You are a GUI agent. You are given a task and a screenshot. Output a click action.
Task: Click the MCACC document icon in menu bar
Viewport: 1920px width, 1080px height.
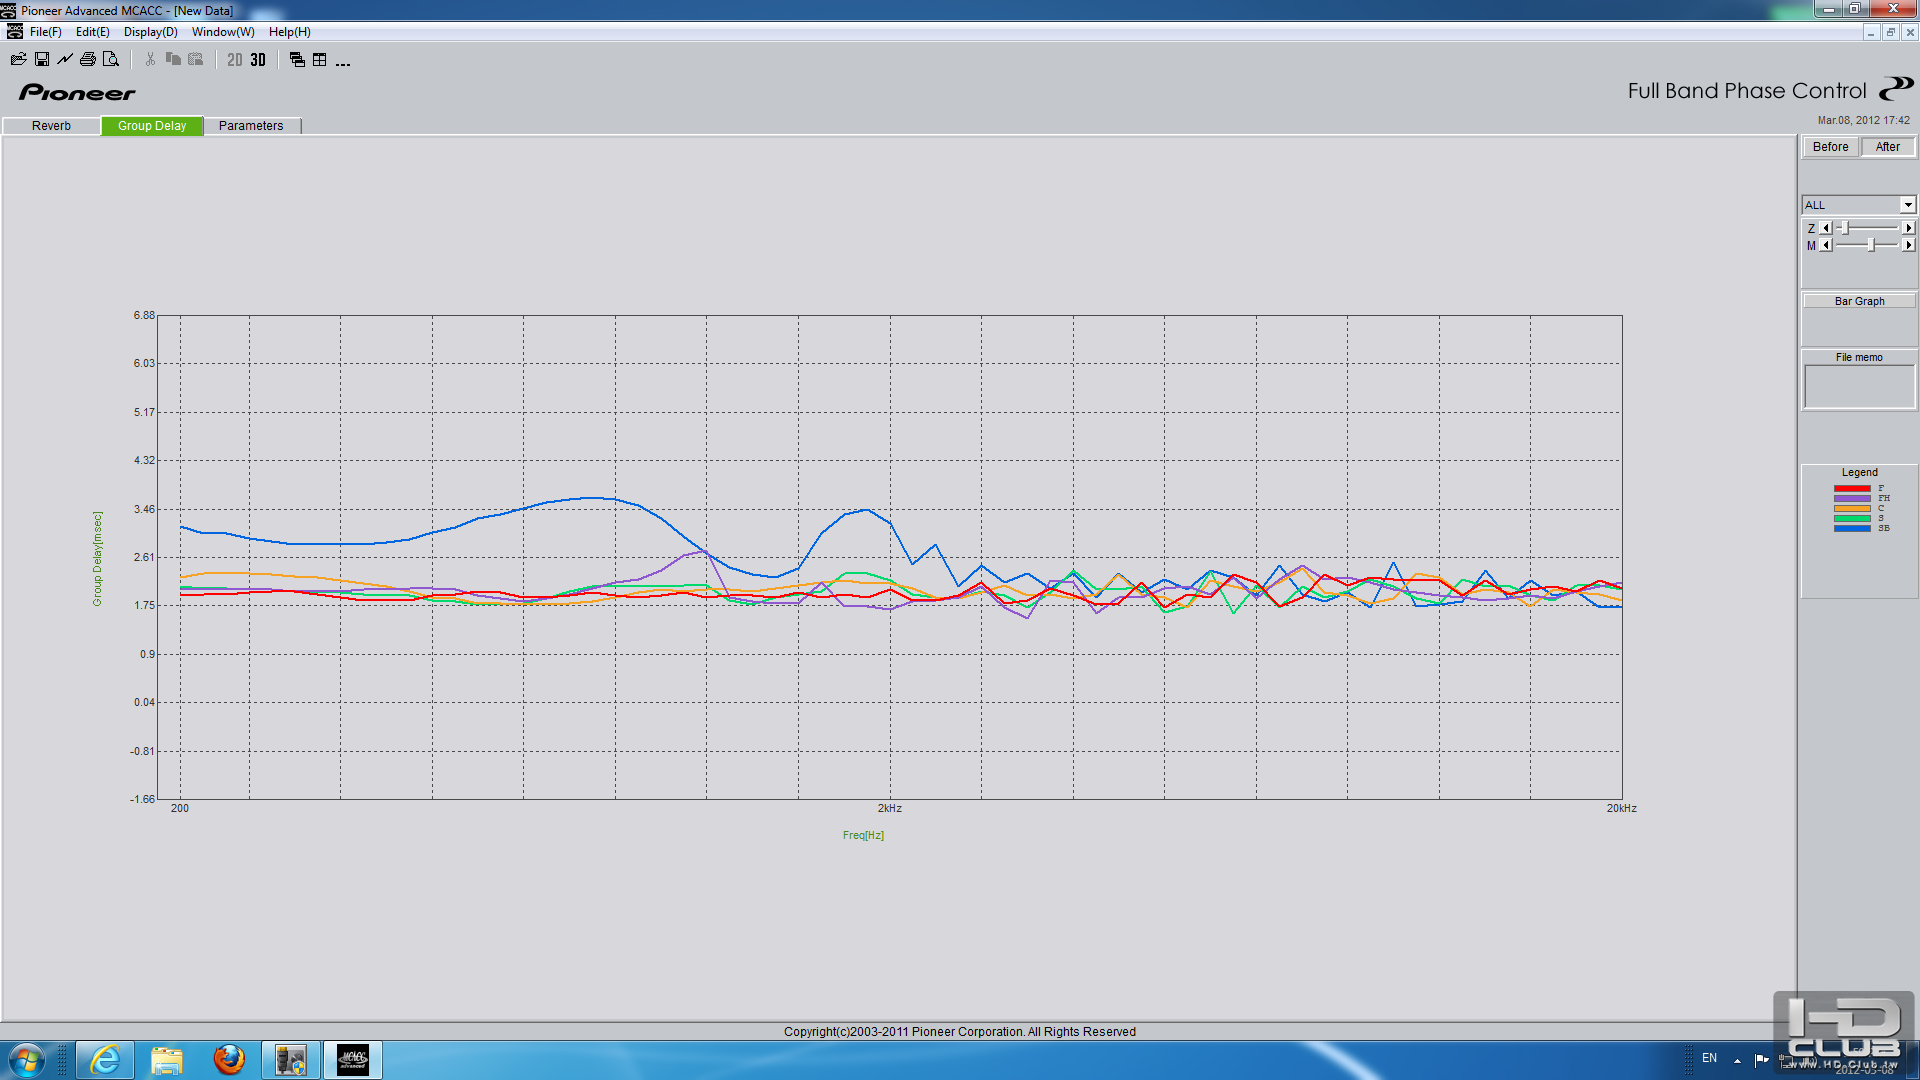click(x=14, y=32)
